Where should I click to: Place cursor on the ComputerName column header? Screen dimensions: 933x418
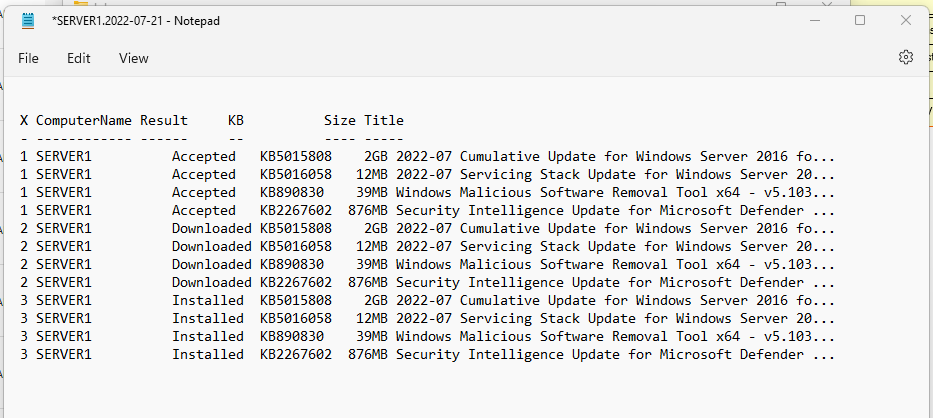click(x=83, y=120)
